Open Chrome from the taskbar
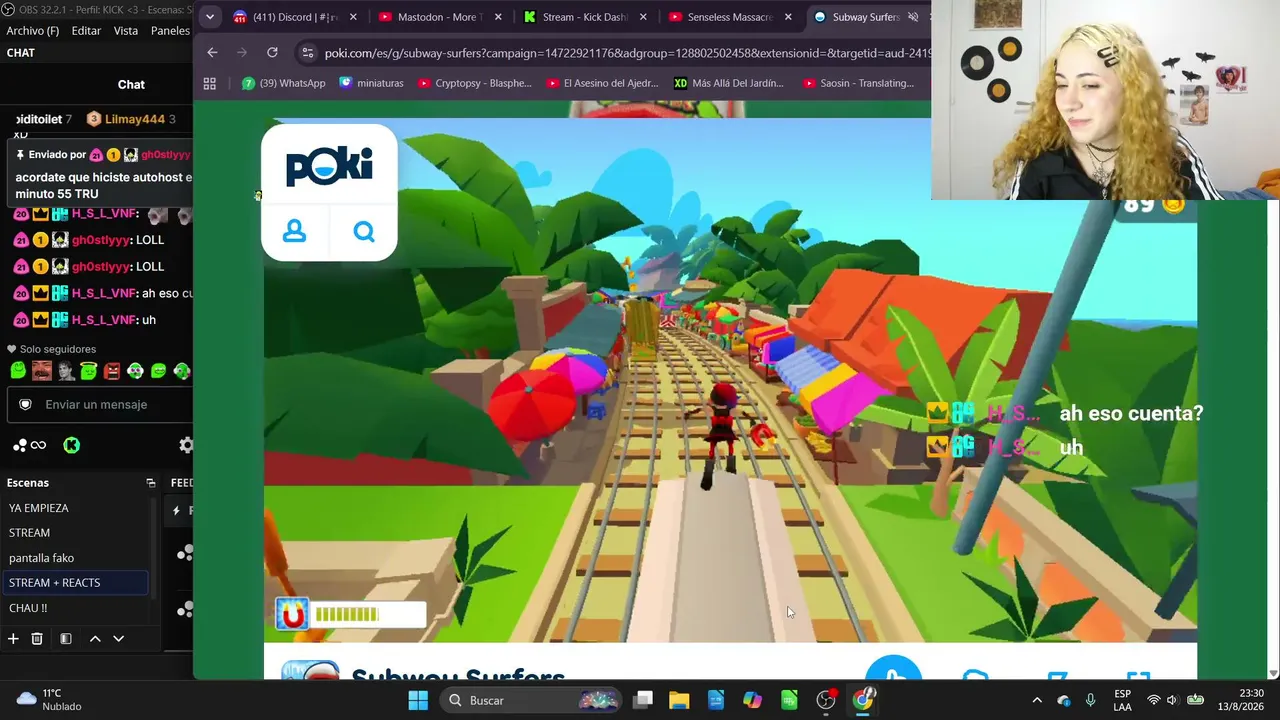The width and height of the screenshot is (1280, 720). pos(863,700)
